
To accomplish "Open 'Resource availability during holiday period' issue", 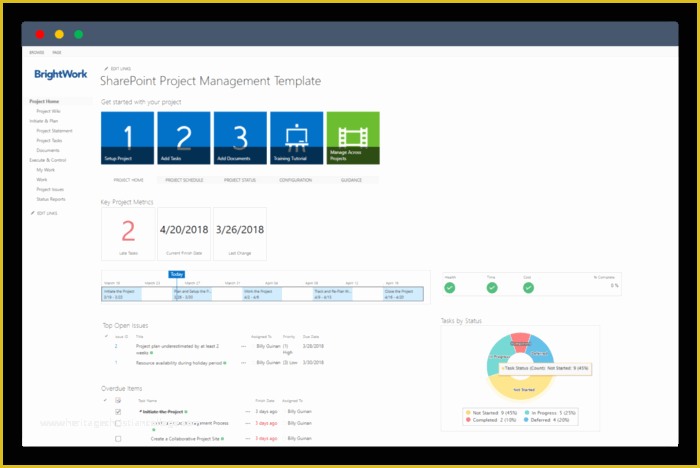I will (179, 363).
